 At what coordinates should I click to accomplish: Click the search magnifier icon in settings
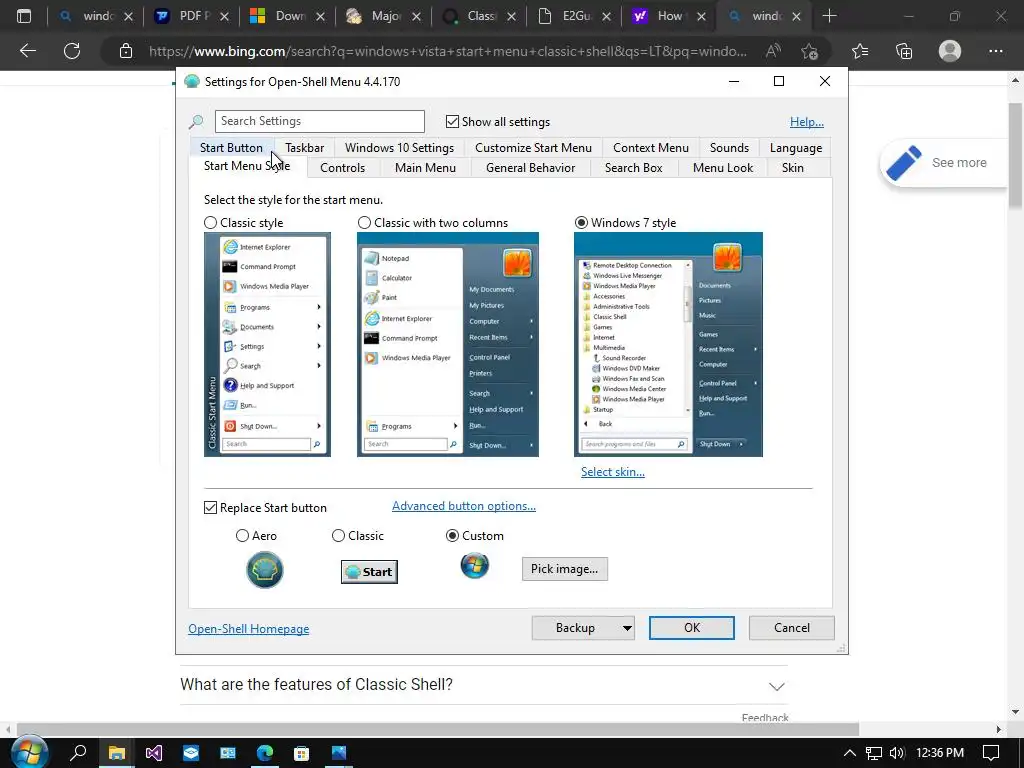[196, 122]
